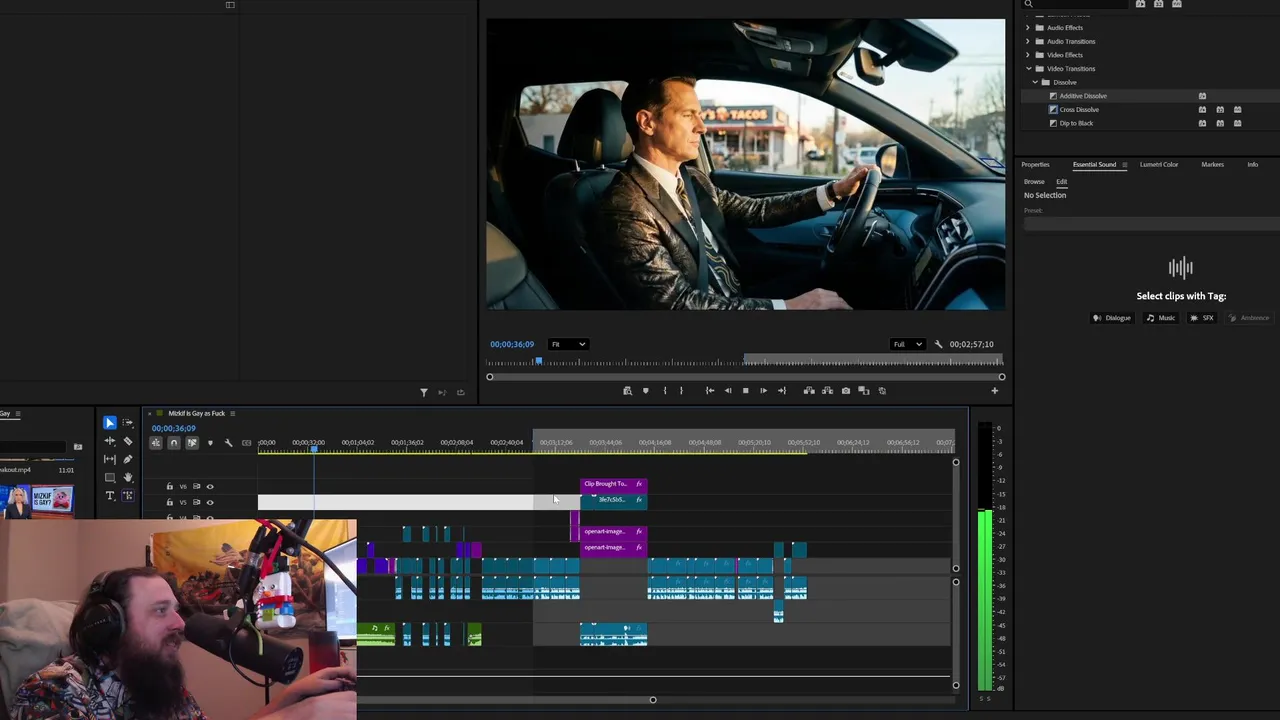Select the Razor tool
The height and width of the screenshot is (720, 1280).
click(x=128, y=441)
